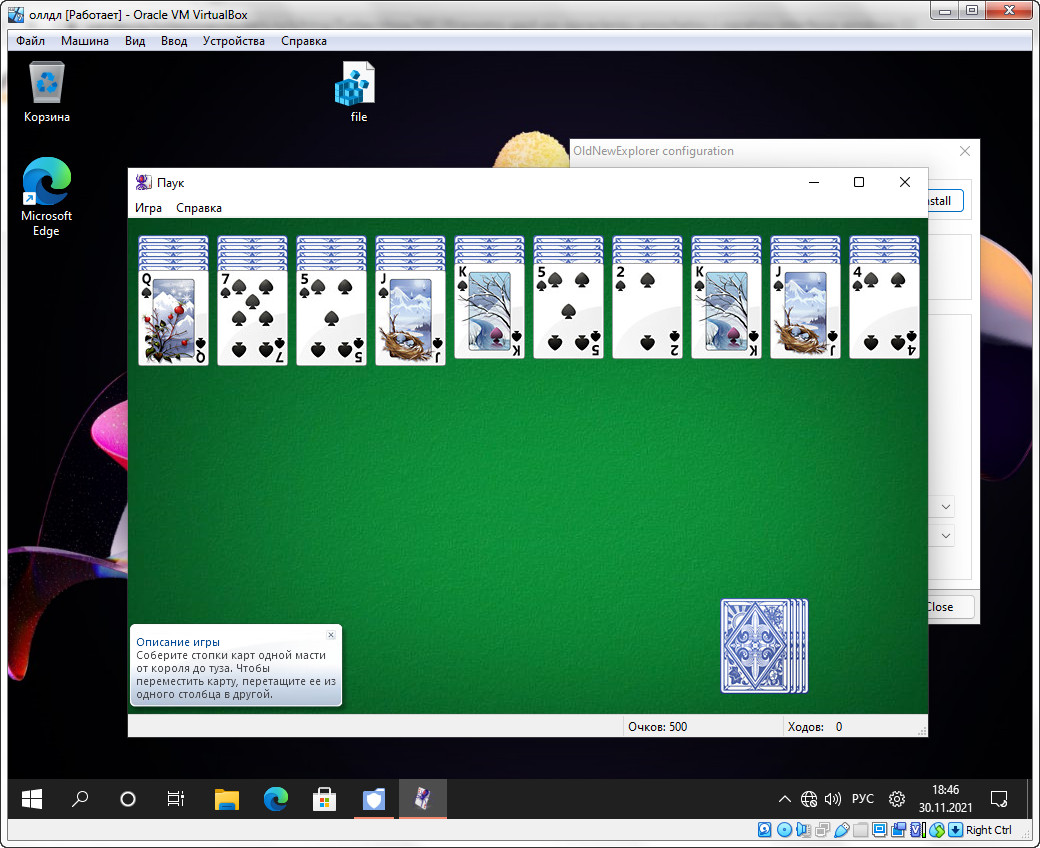The image size is (1040, 848).
Task: Click VirtualBox CPU status indicator
Action: [x=918, y=829]
